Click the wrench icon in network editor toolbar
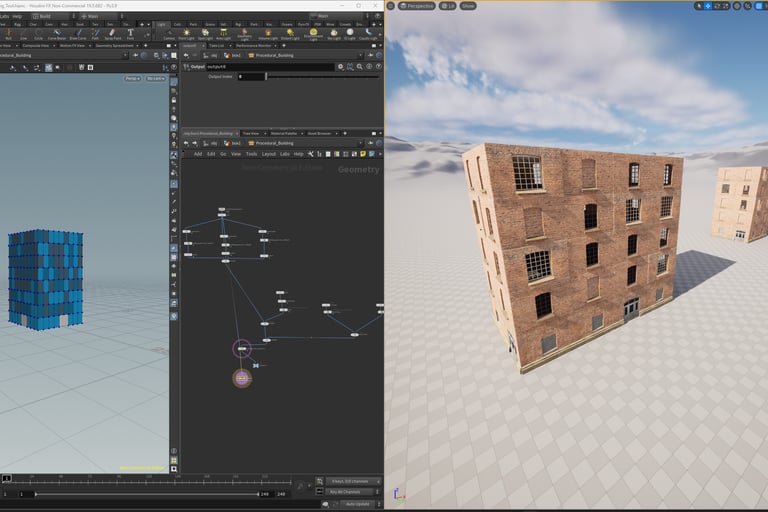 click(311, 154)
